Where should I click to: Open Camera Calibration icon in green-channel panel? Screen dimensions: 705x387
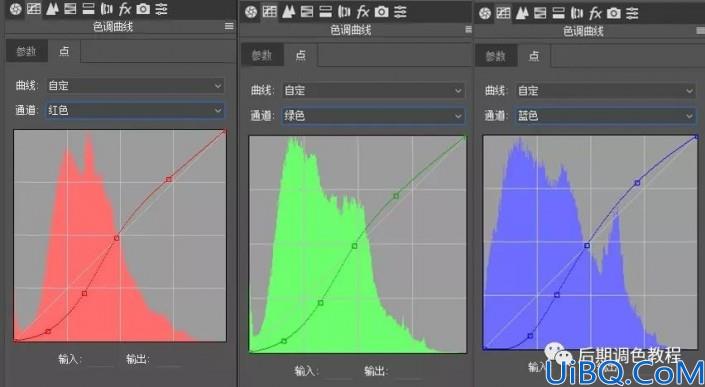click(381, 12)
